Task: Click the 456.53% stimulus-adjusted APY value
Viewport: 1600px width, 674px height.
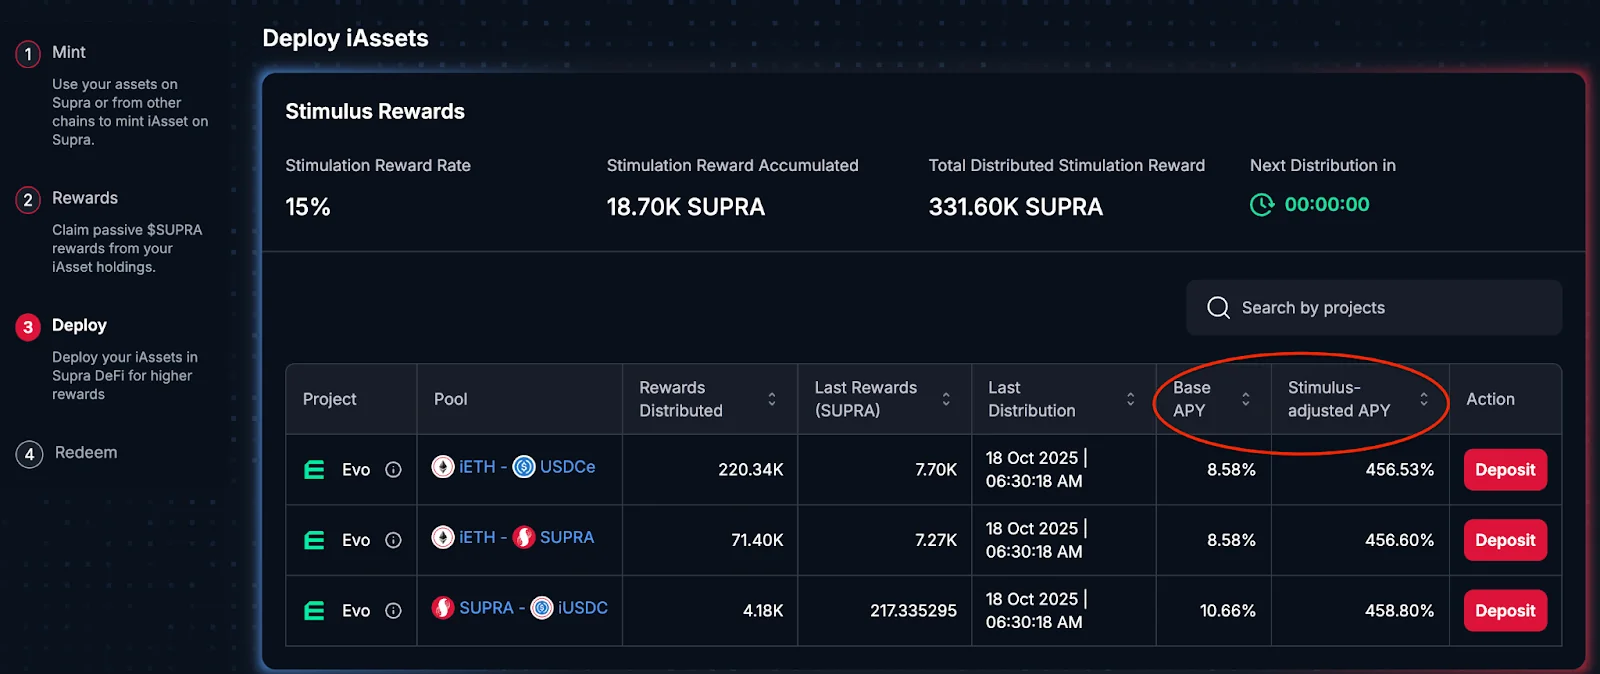Action: [1399, 470]
